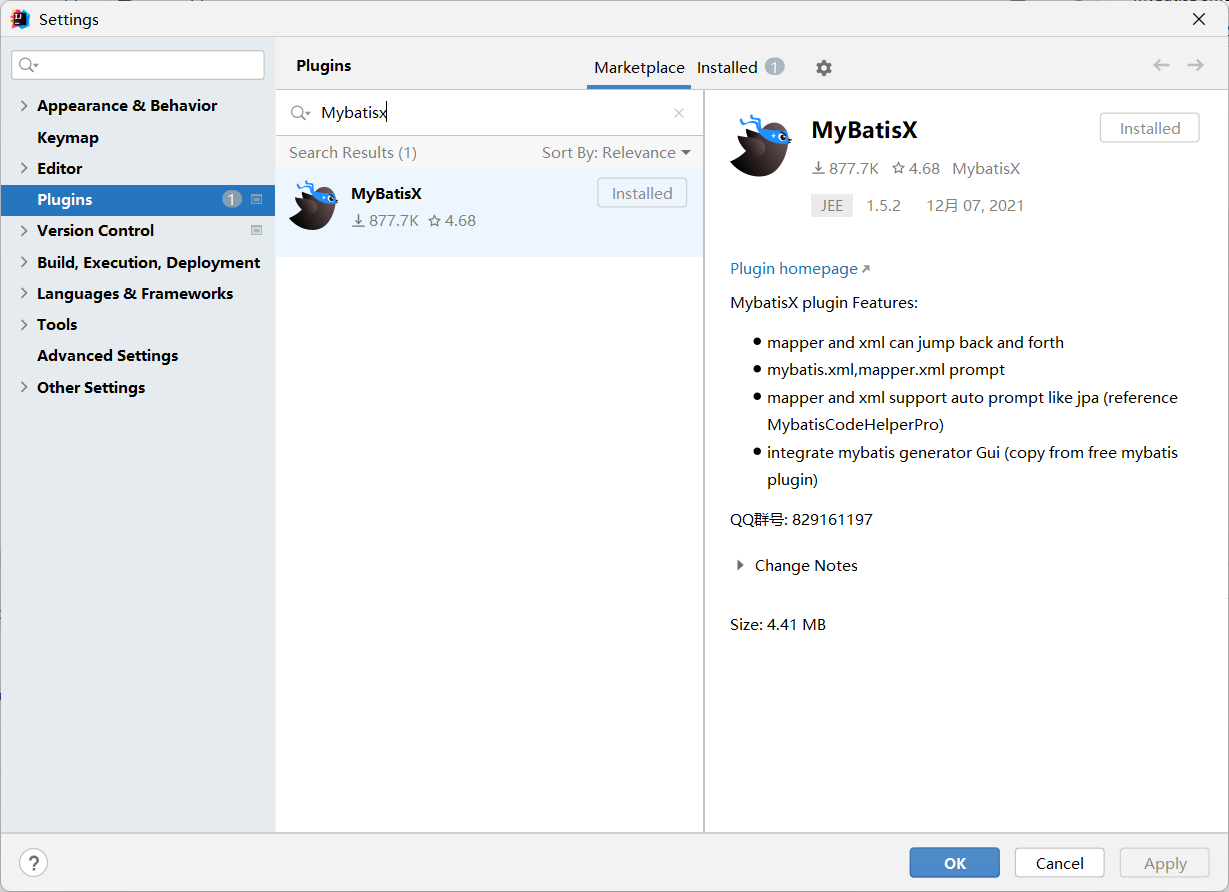1229x892 pixels.
Task: Click the forward navigation arrow
Action: (1195, 65)
